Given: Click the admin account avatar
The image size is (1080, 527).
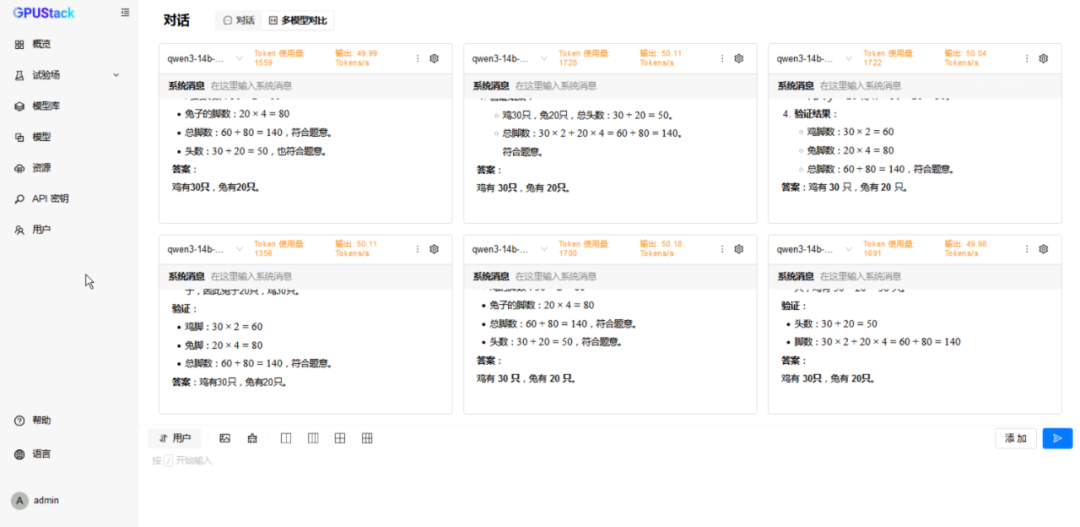Looking at the screenshot, I should (19, 501).
